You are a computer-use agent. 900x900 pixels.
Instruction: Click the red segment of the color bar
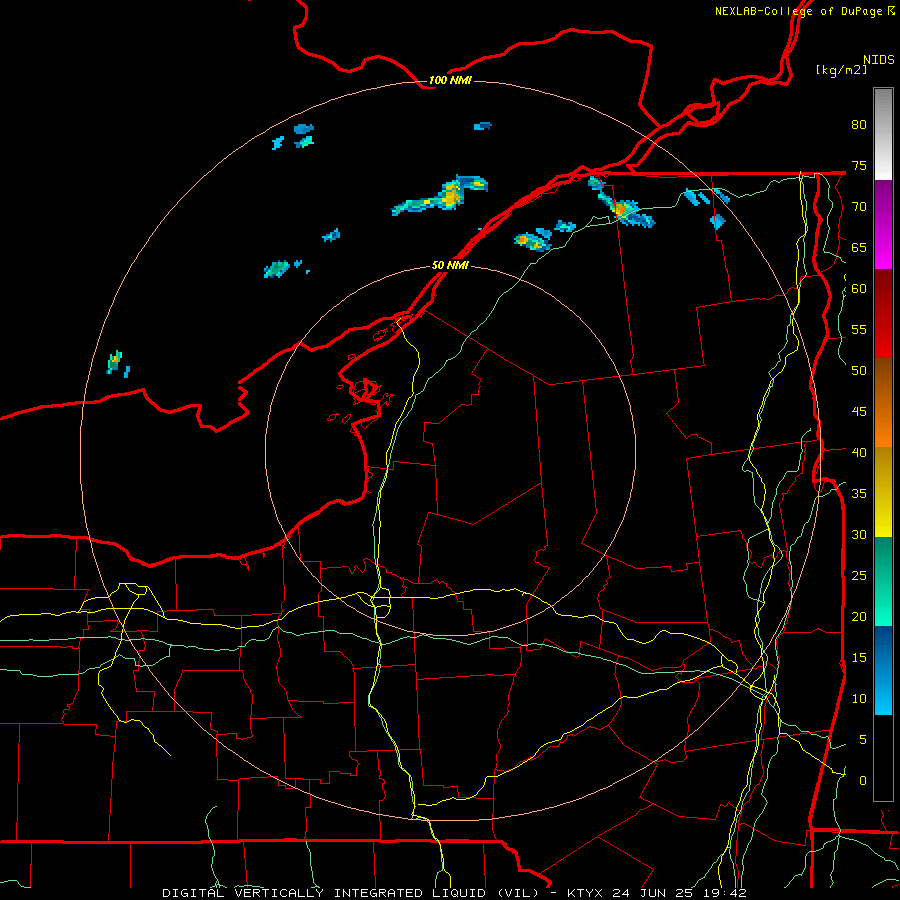click(883, 314)
